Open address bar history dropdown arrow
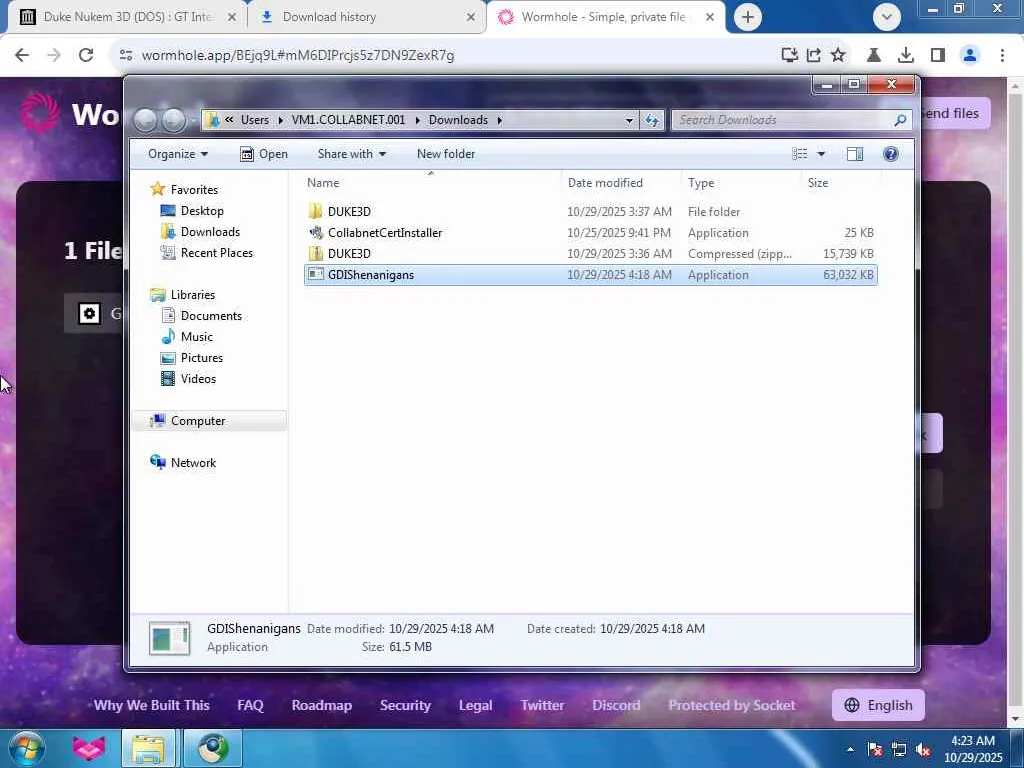Viewport: 1024px width, 768px height. point(629,120)
